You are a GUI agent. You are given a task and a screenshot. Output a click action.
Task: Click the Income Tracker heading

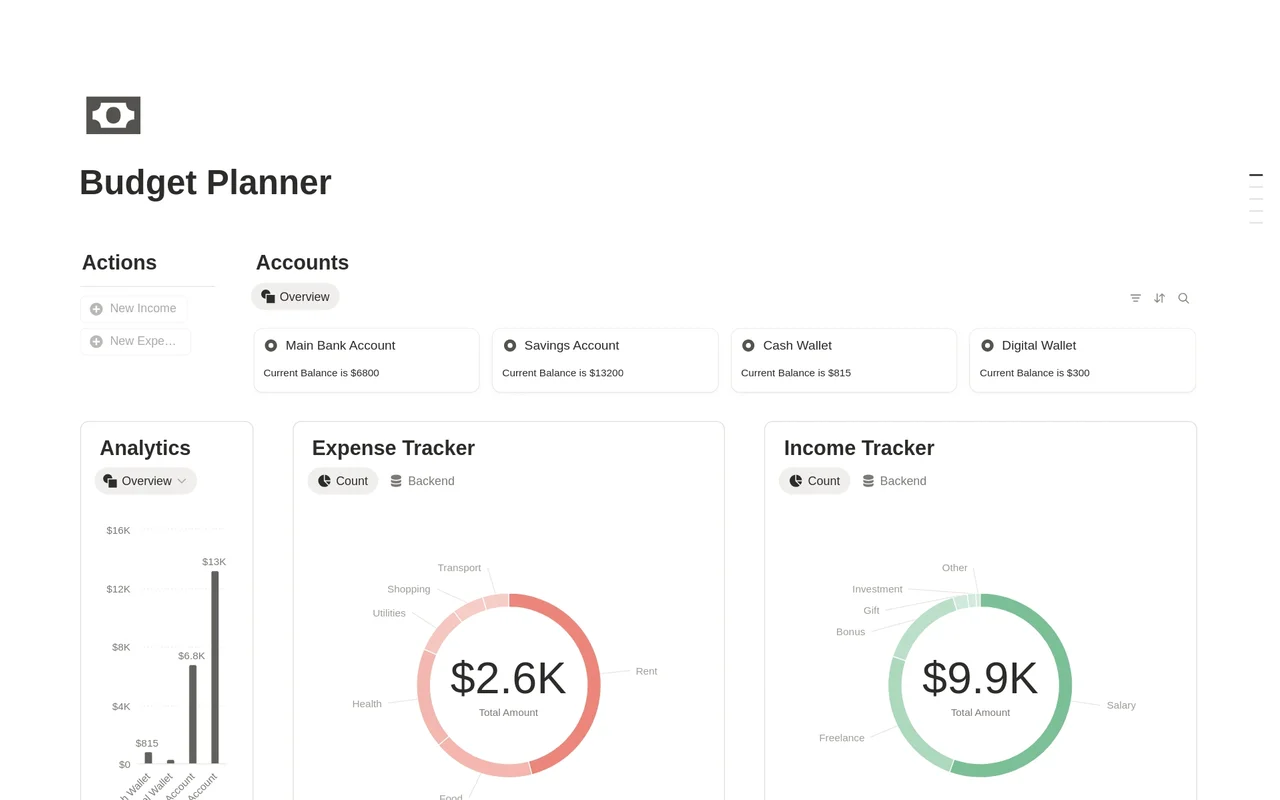coord(859,448)
